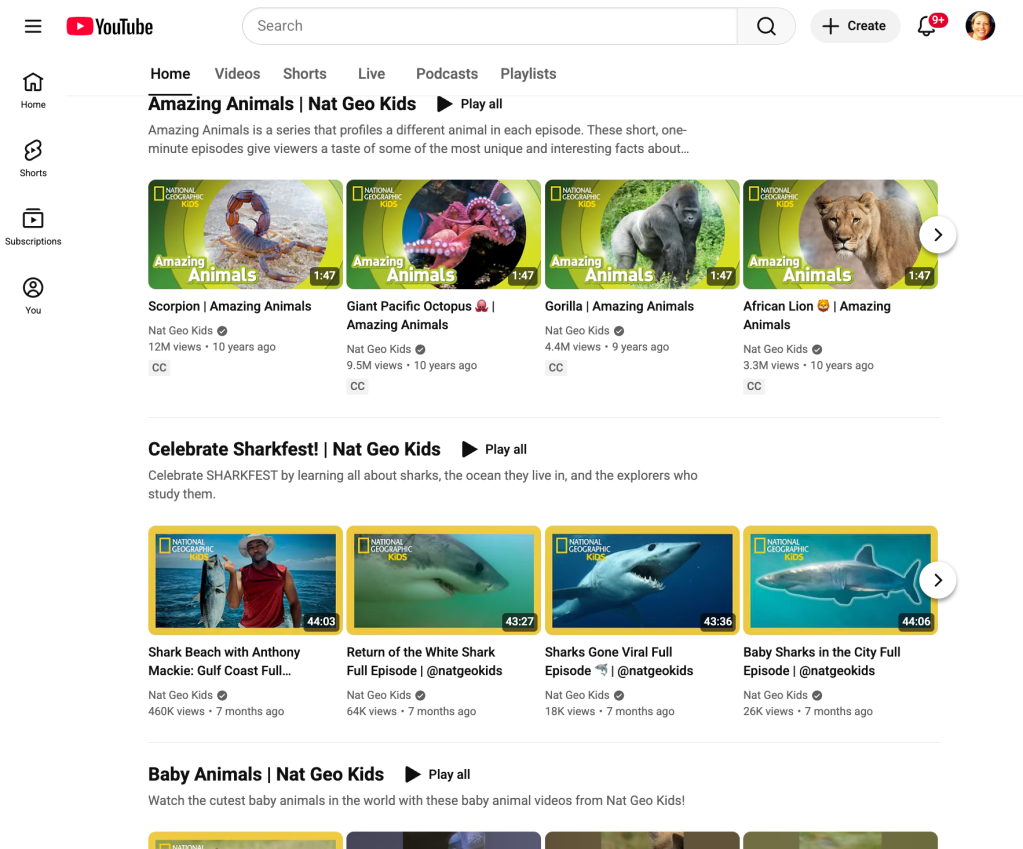This screenshot has height=849, width=1023.
Task: Open the user avatar account menu
Action: (x=979, y=26)
